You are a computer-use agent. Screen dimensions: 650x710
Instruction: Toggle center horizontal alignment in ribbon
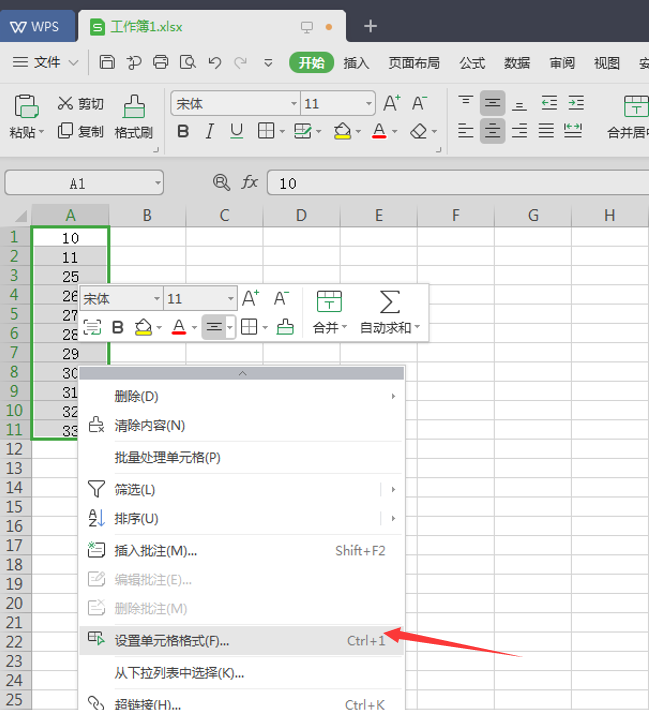[x=492, y=131]
